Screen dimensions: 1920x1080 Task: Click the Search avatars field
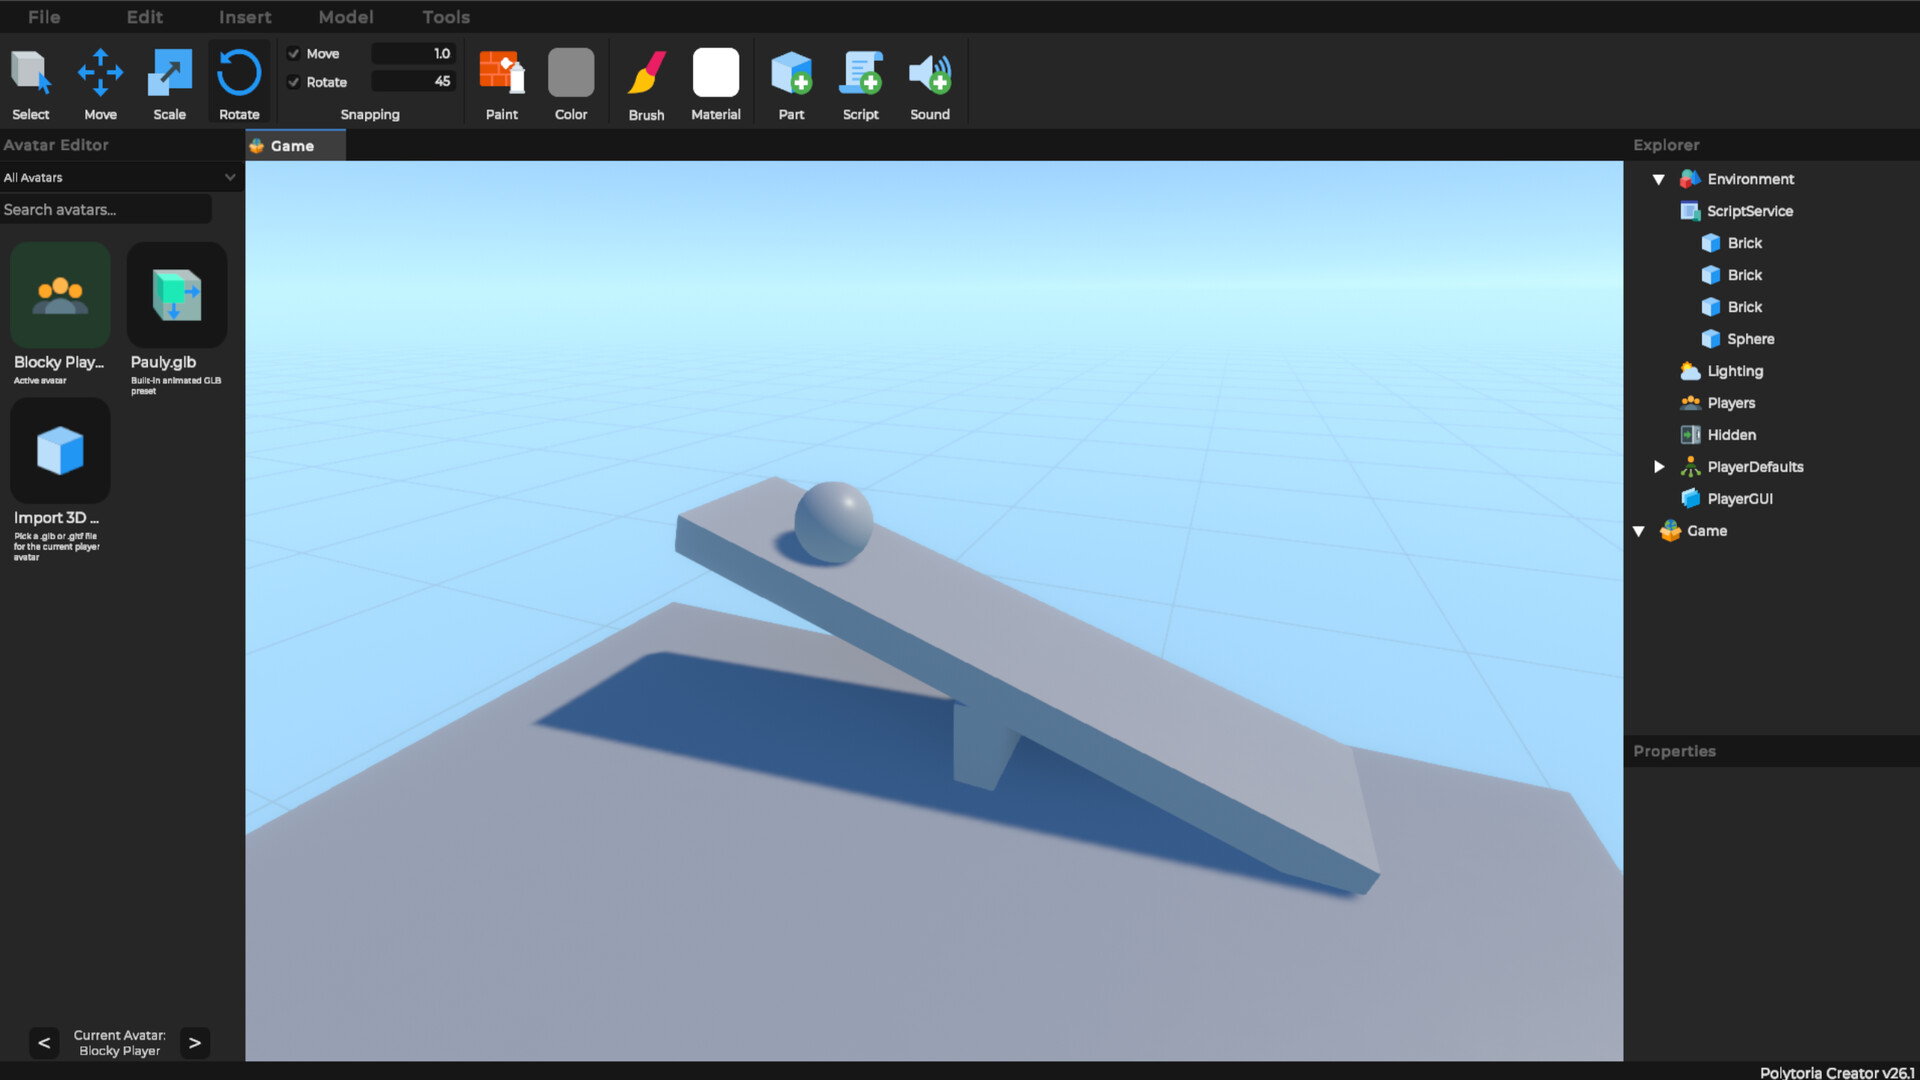(105, 209)
